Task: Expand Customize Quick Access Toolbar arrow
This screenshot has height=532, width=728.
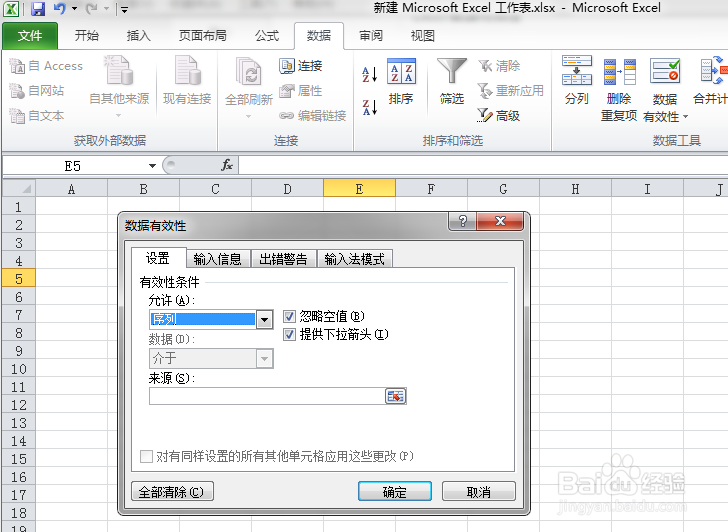Action: tap(124, 9)
